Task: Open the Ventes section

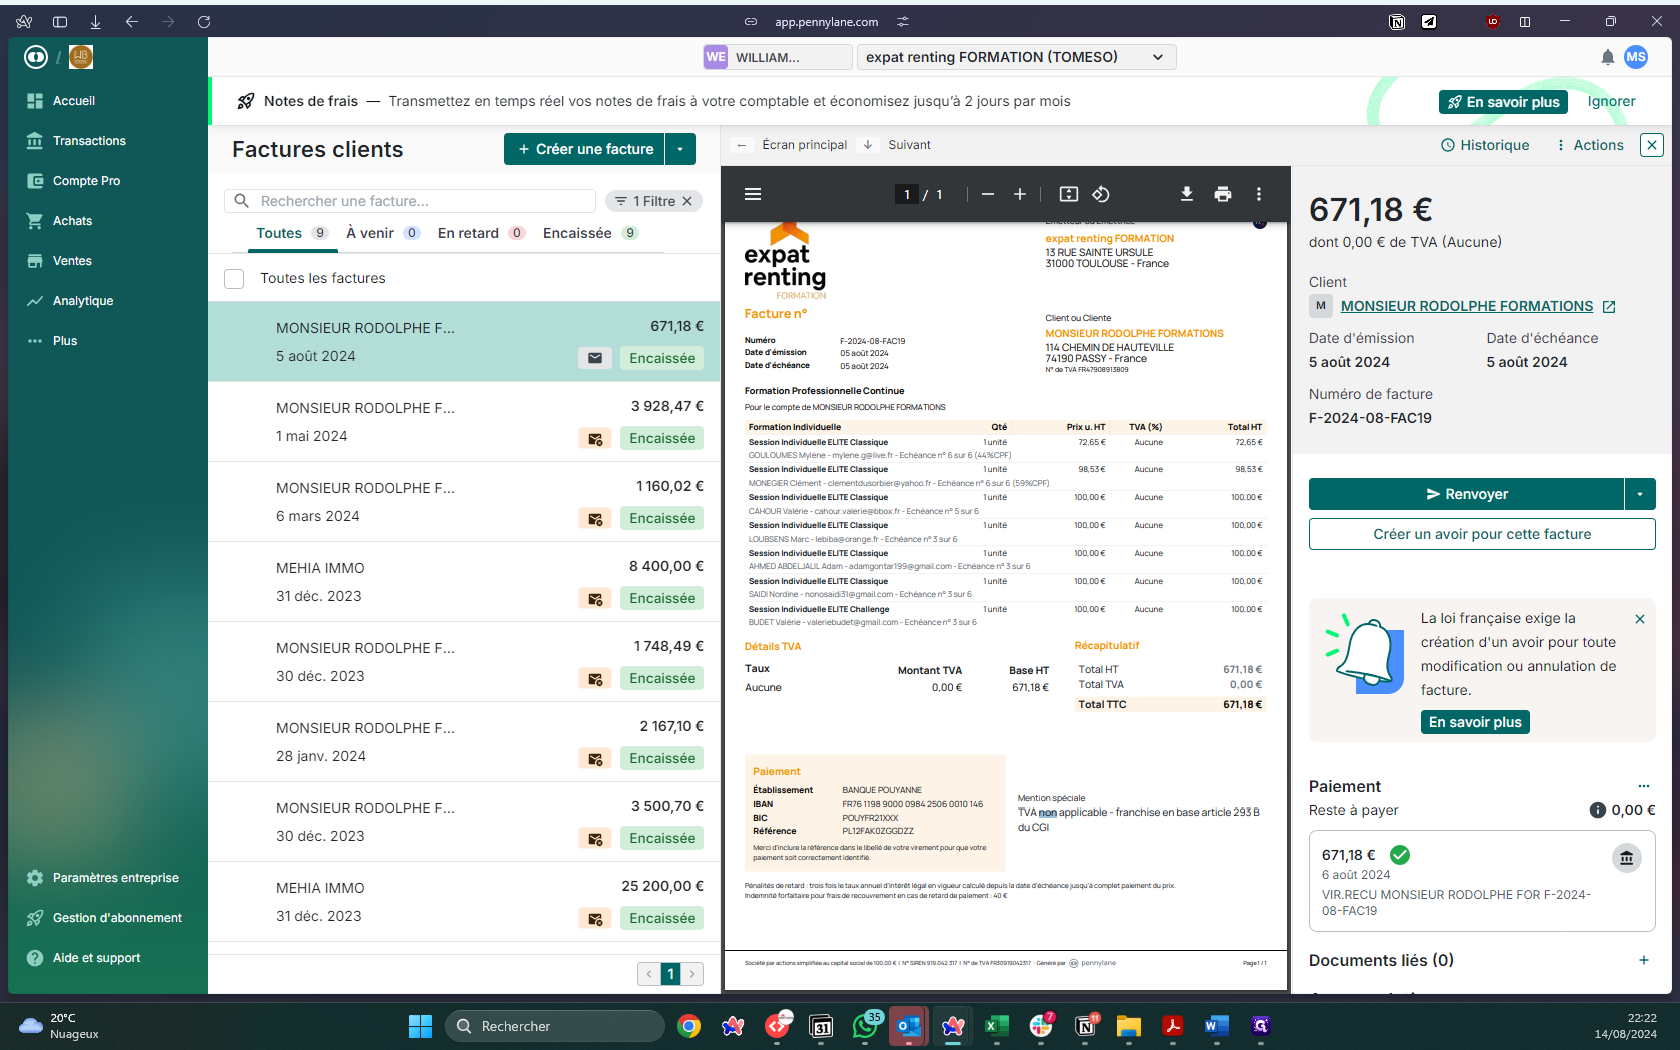Action: click(x=72, y=261)
